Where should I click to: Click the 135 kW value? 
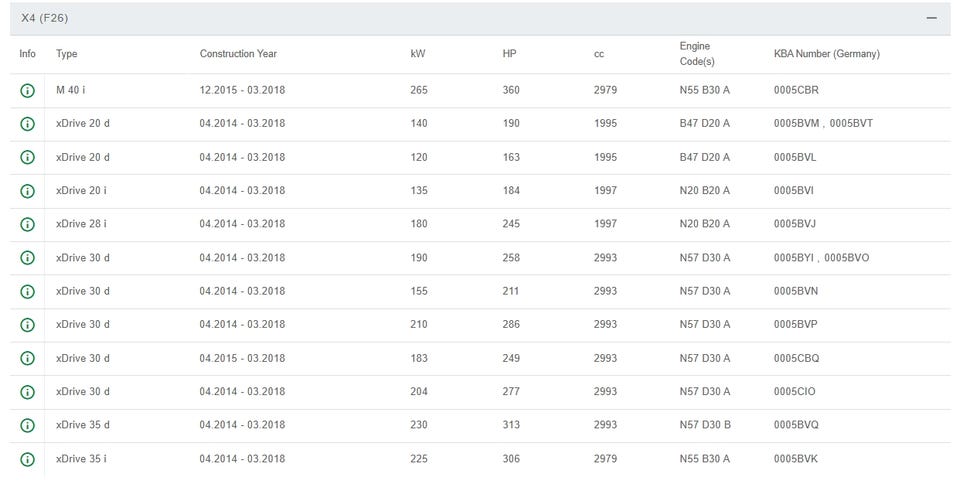[419, 190]
